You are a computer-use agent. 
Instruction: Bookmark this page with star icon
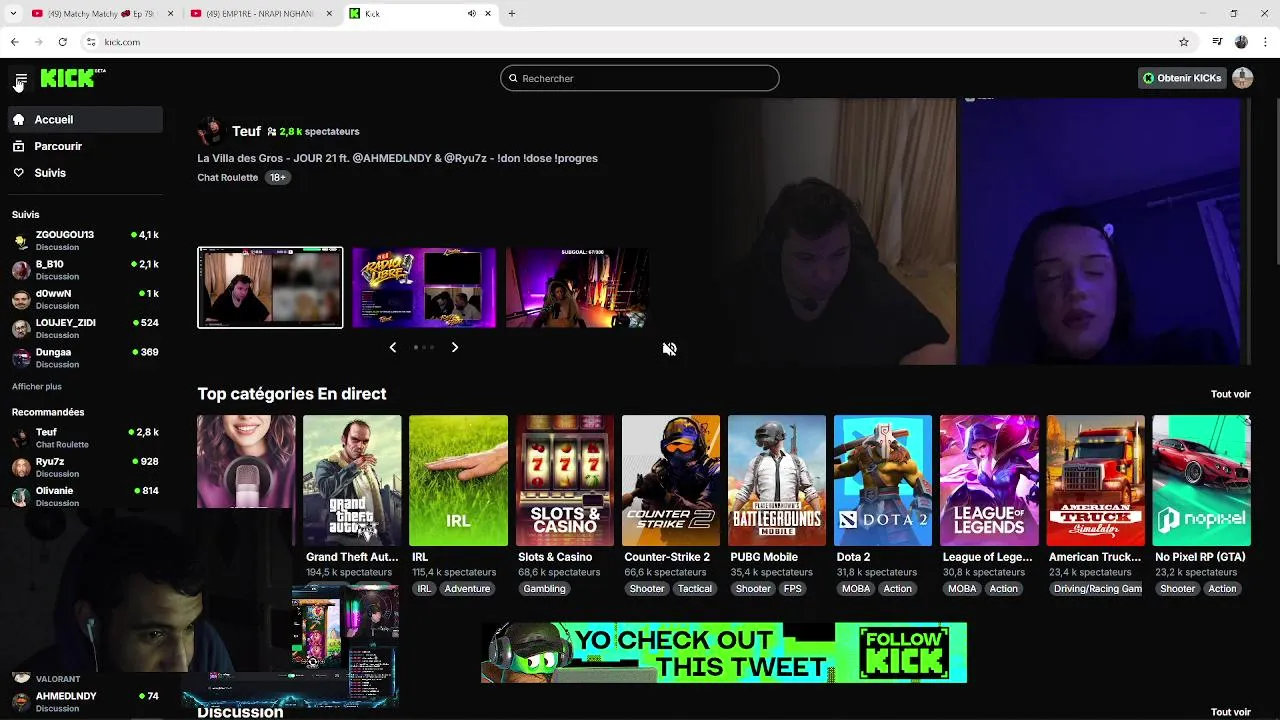pyautogui.click(x=1184, y=42)
